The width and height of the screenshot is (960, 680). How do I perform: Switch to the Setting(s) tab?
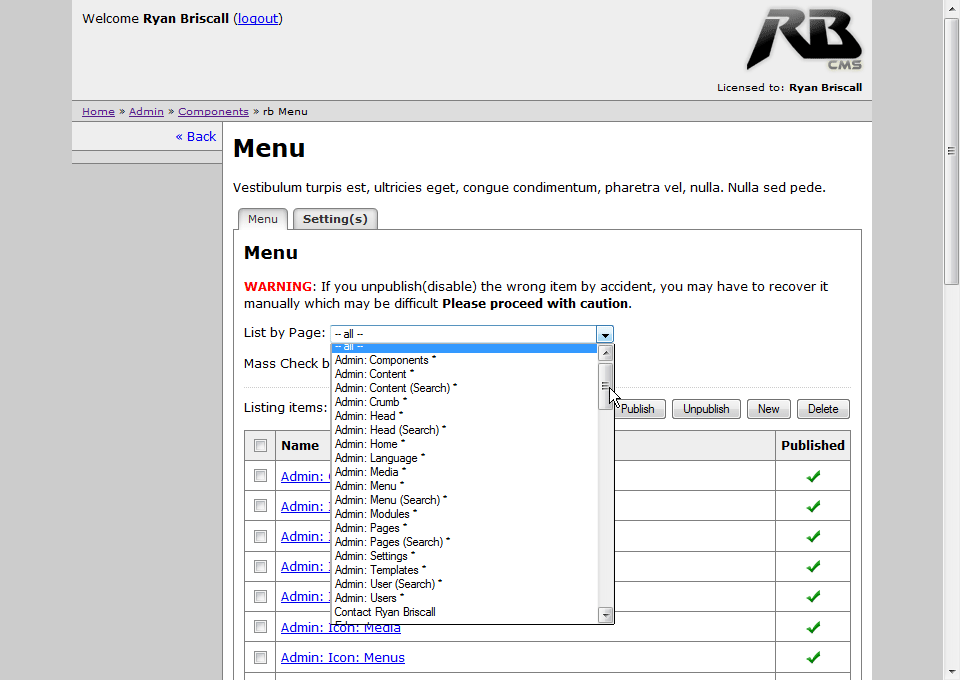click(x=335, y=219)
